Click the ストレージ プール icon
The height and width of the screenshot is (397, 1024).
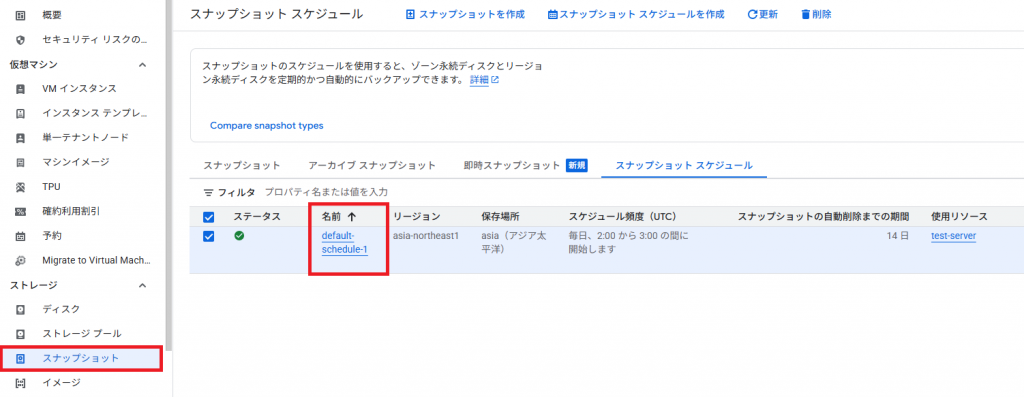point(20,334)
